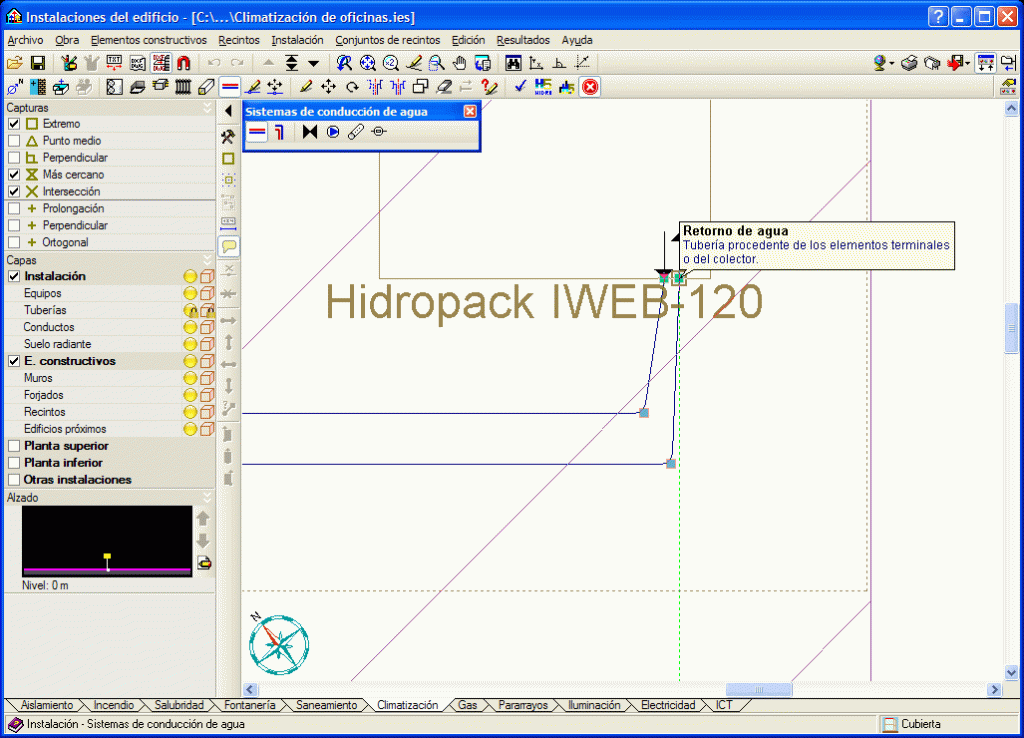Viewport: 1024px width, 738px height.
Task: Collapse the Capturas panel chevron
Action: [x=207, y=107]
